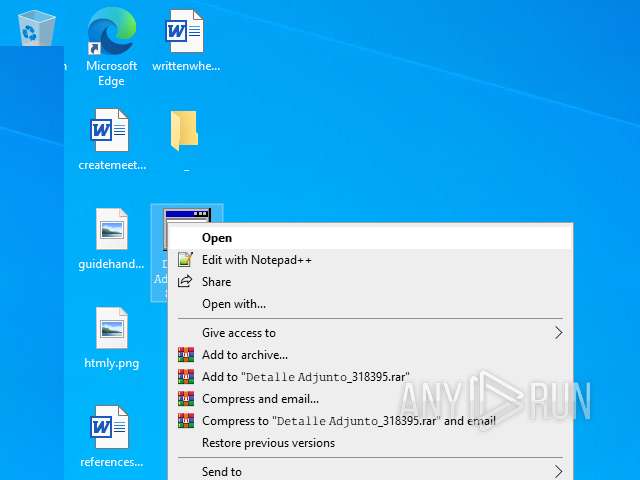Select the Microsoft Edge shortcut icon
Screen dimensions: 640x480
click(111, 31)
